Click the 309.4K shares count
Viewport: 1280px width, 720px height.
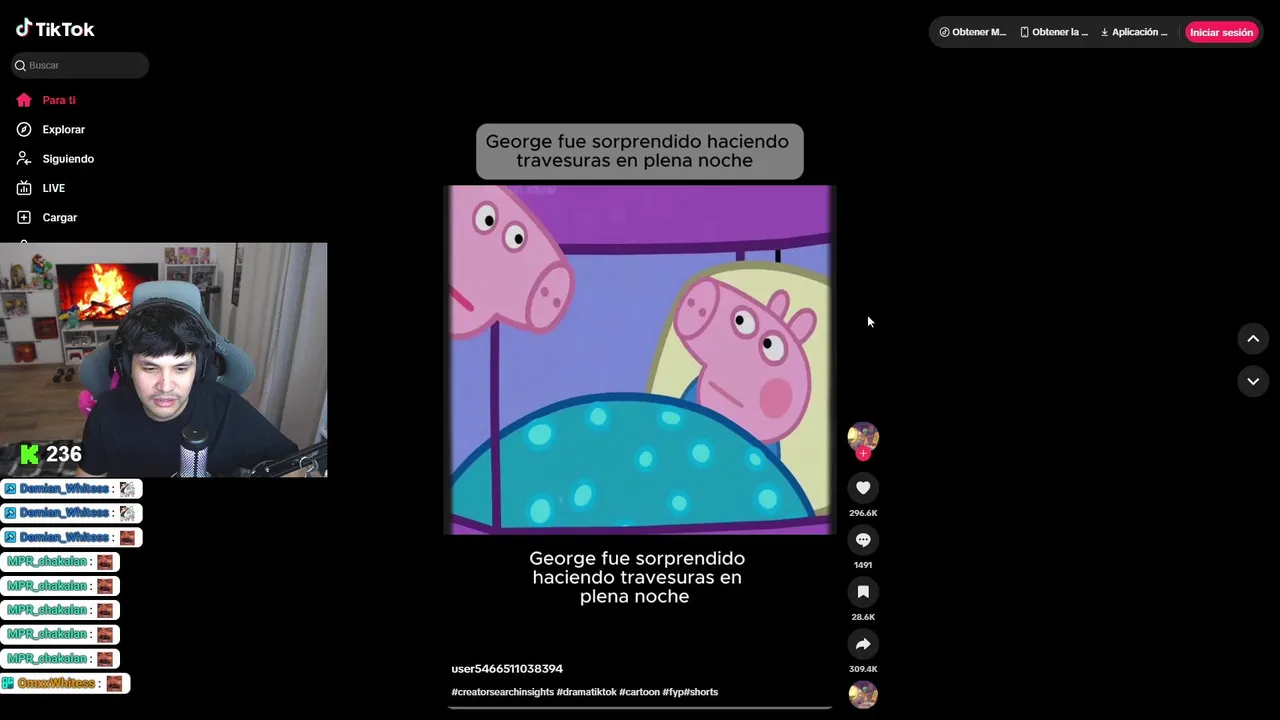(x=863, y=669)
